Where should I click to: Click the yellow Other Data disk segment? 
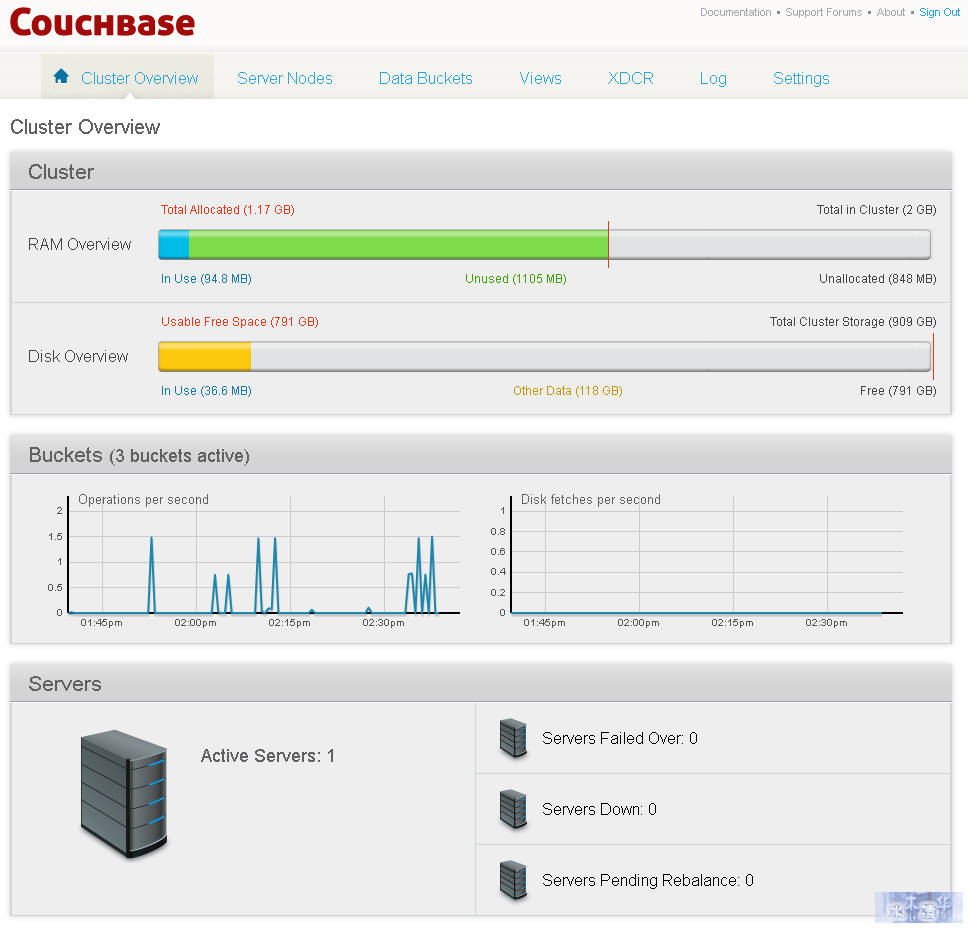point(204,356)
